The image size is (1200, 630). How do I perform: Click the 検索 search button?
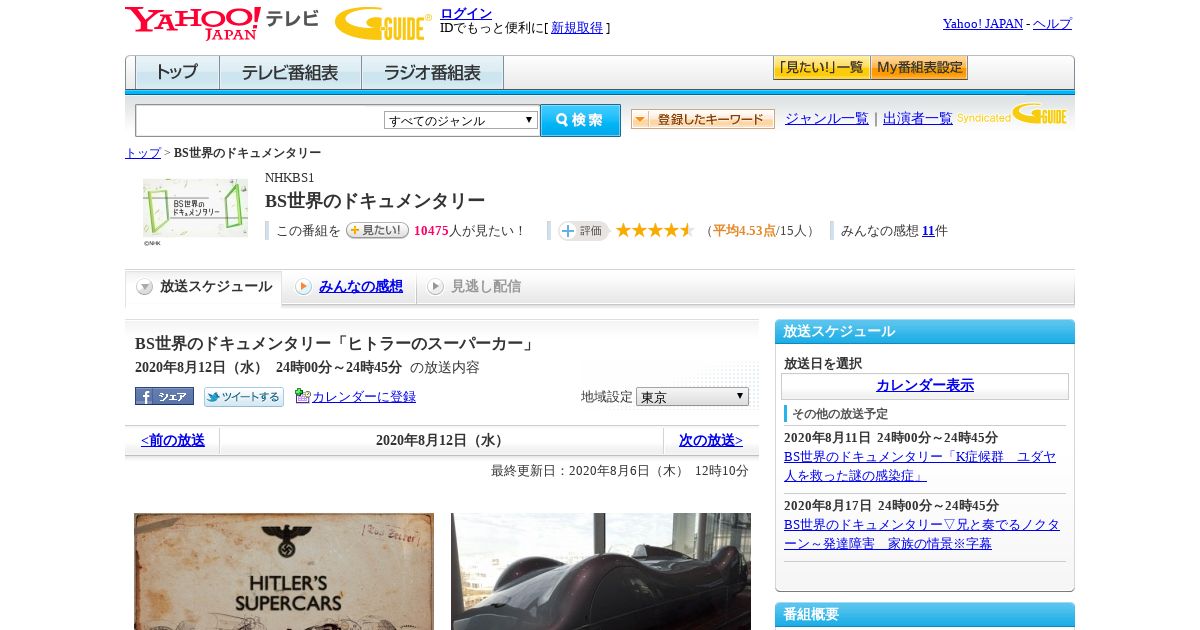coord(580,120)
